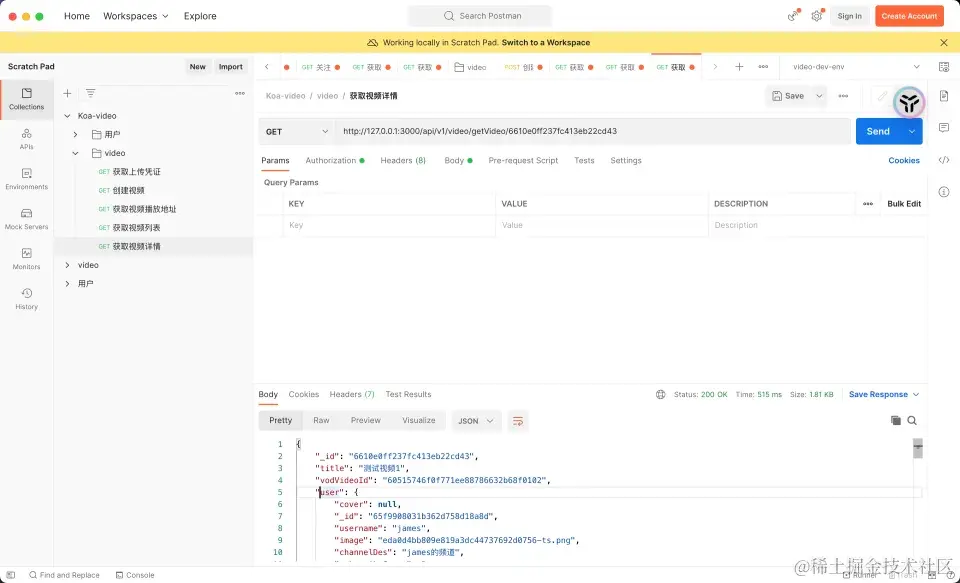Click the Sign In button
The image size is (960, 583).
[849, 16]
